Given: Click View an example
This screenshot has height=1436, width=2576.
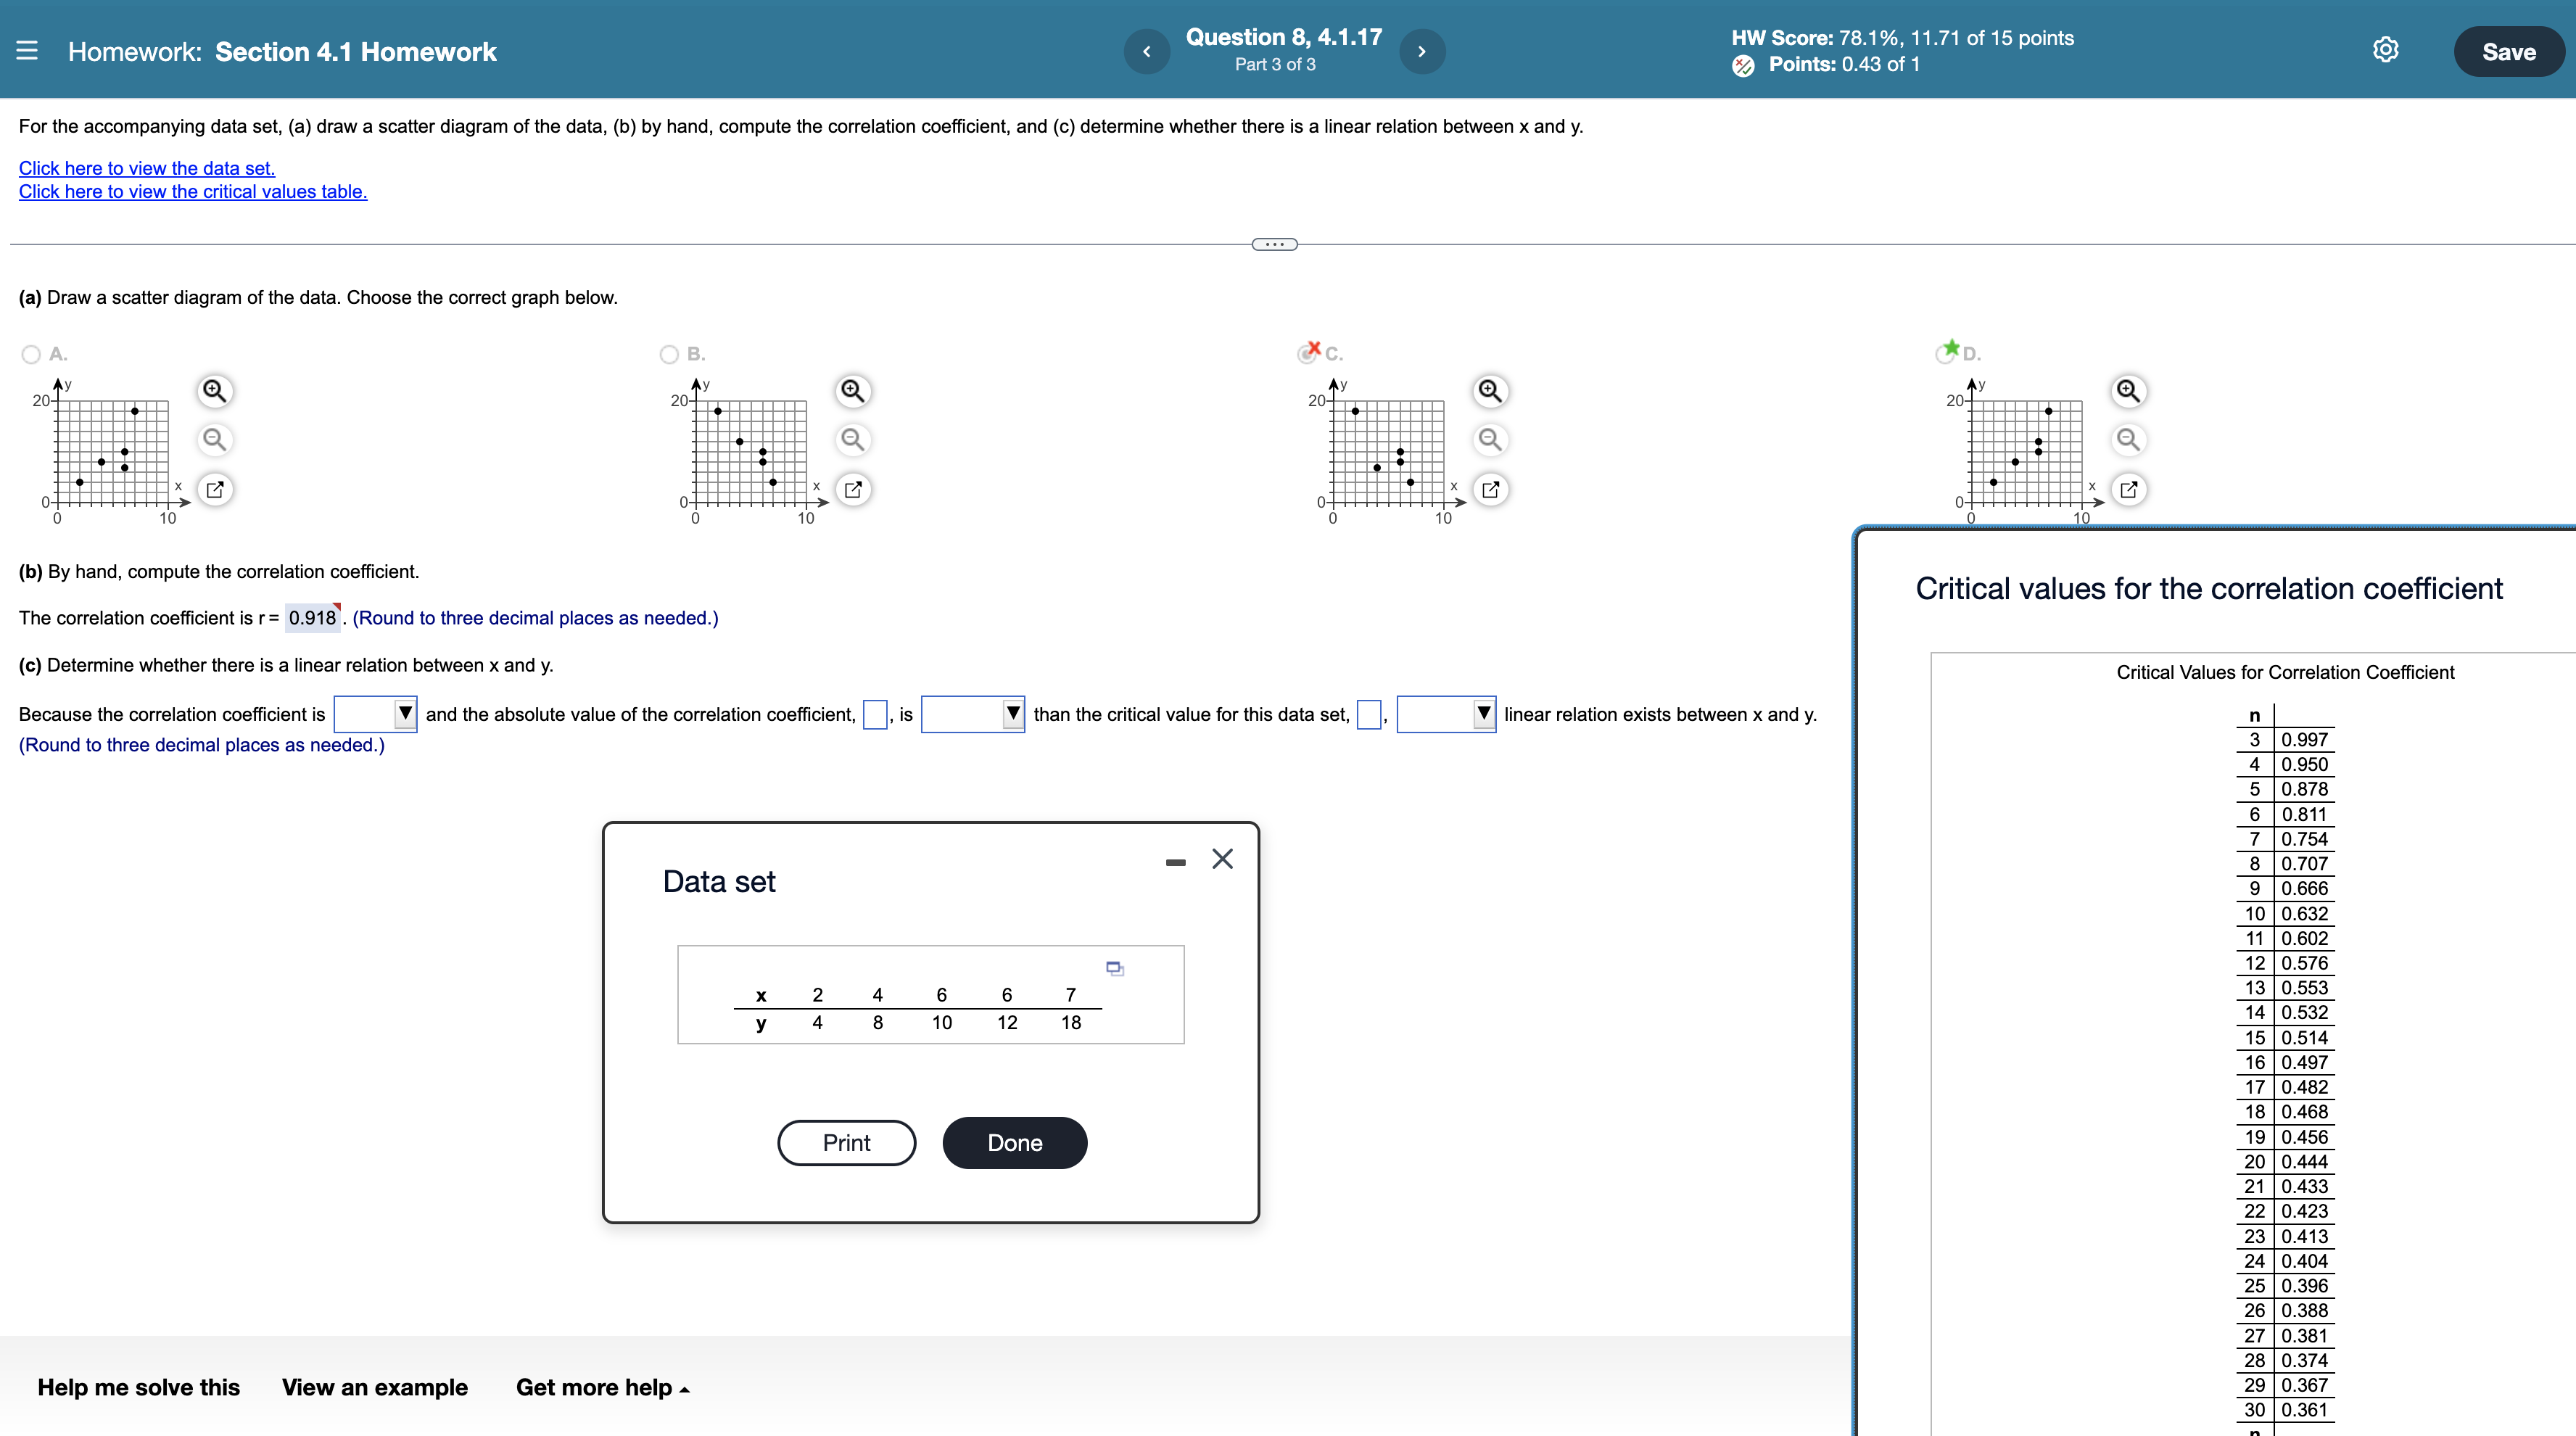Looking at the screenshot, I should pos(374,1387).
